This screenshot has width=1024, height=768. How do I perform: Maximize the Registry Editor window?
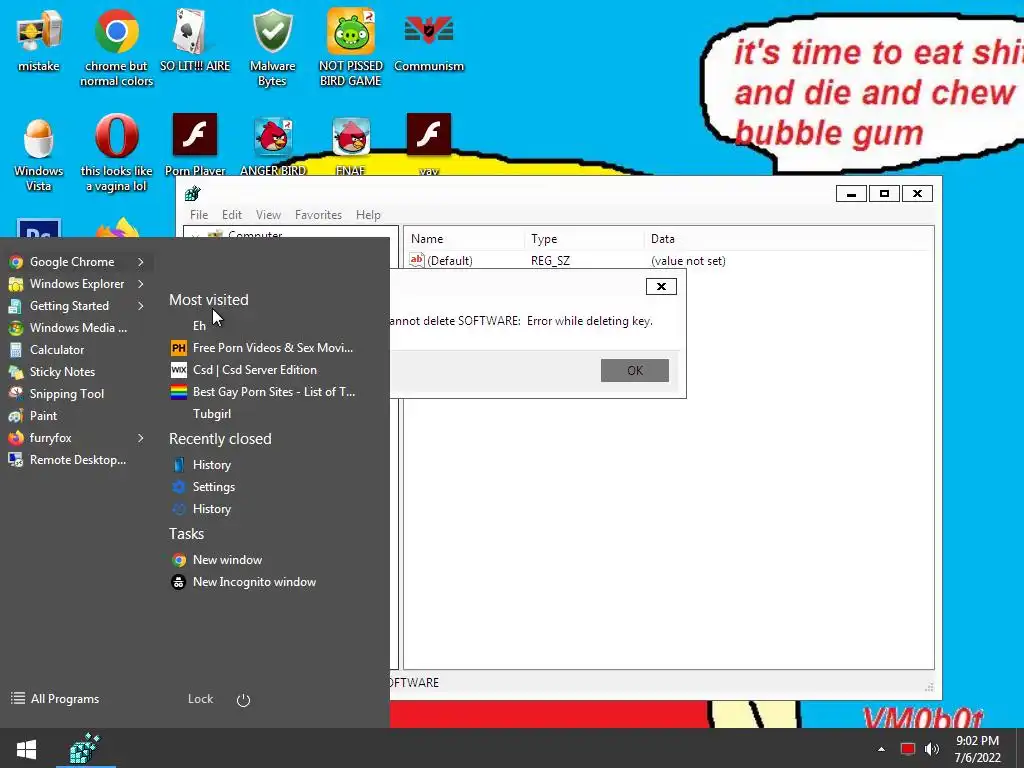pos(884,194)
